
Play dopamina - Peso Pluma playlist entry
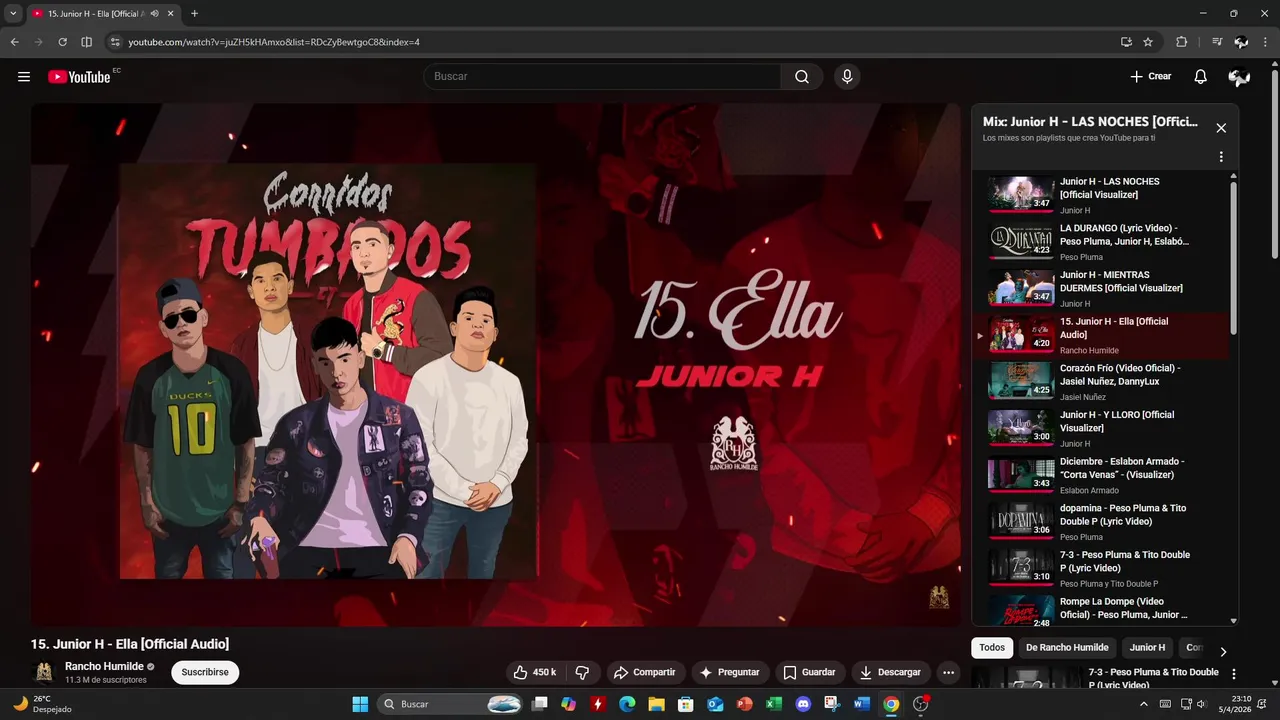pyautogui.click(x=1101, y=522)
